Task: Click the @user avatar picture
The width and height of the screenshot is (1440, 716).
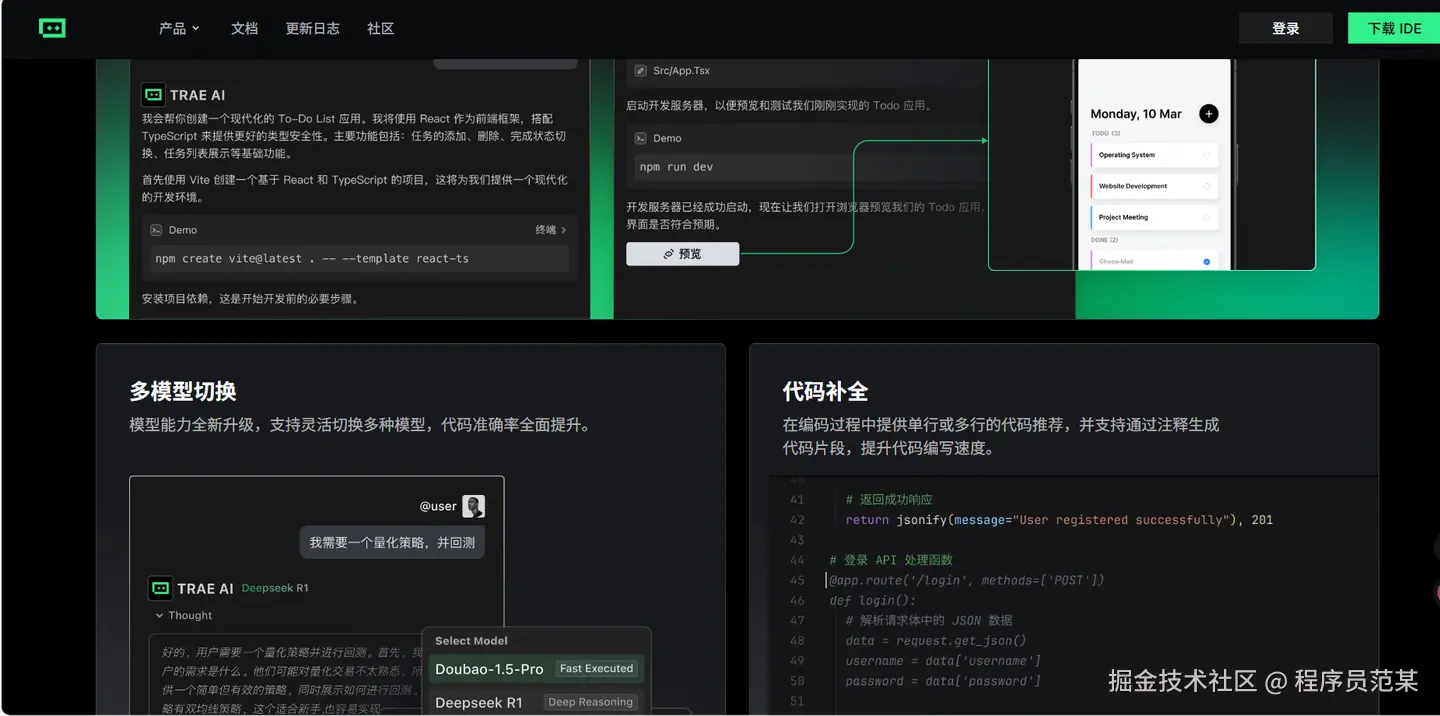Action: [x=473, y=506]
